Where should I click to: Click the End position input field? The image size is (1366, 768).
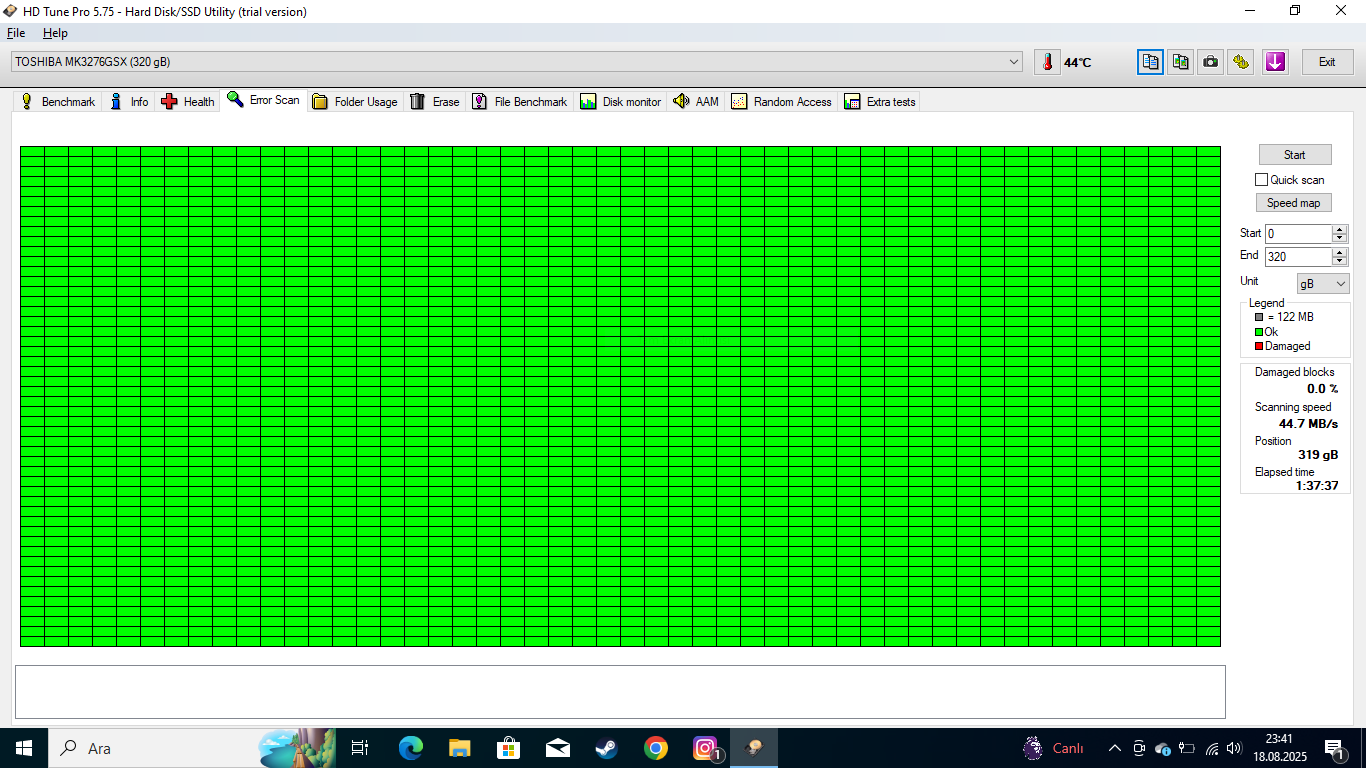1298,257
